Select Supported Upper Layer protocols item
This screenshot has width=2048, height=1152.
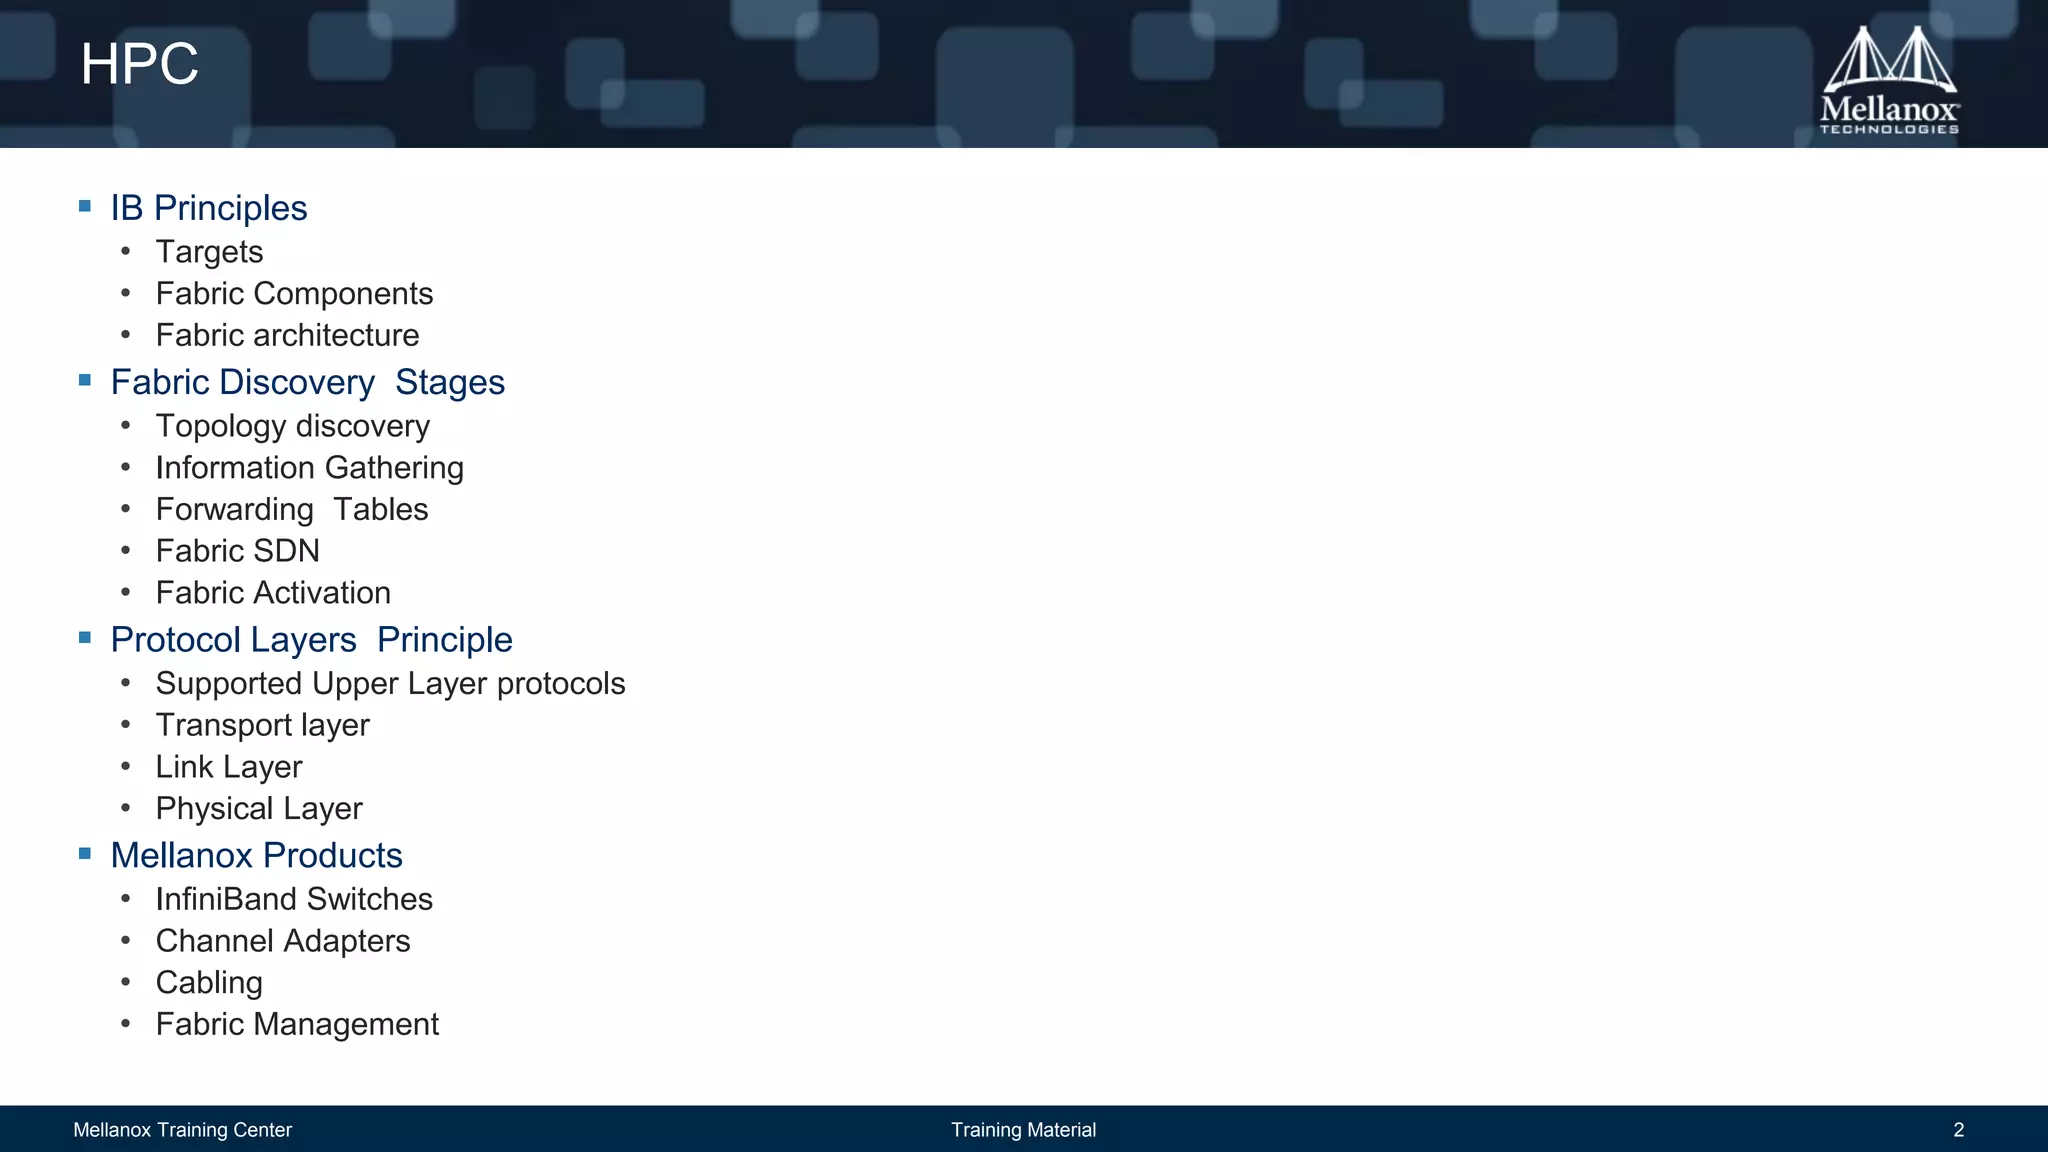[x=390, y=684]
